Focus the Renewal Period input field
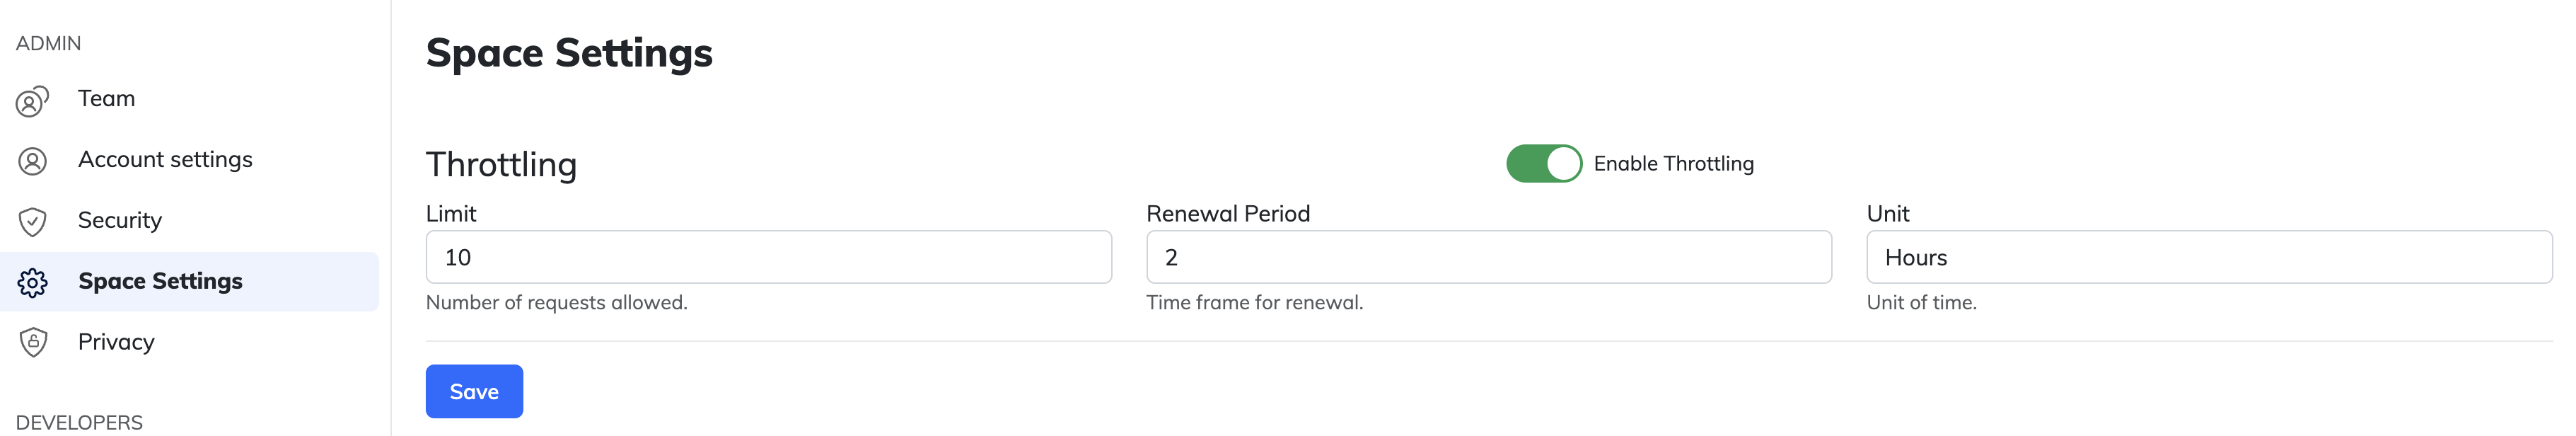Image resolution: width=2576 pixels, height=436 pixels. click(1488, 257)
